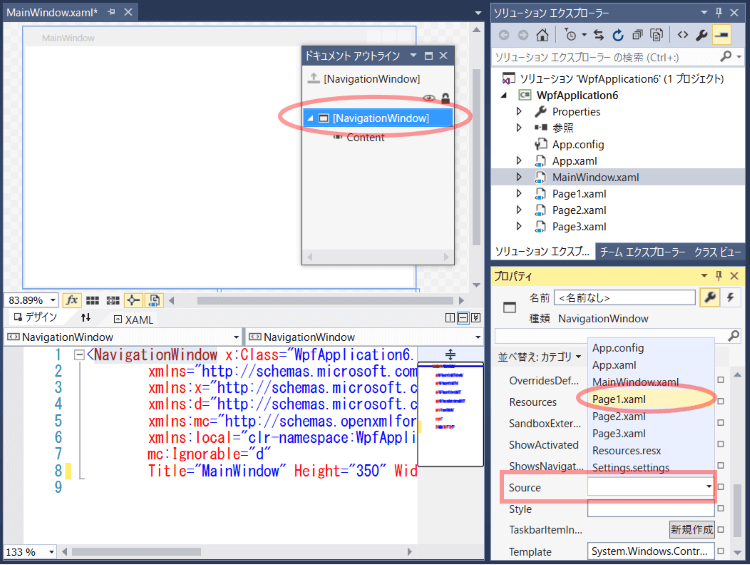Toggle the Preview Selected Items highlighted icon

721,35
